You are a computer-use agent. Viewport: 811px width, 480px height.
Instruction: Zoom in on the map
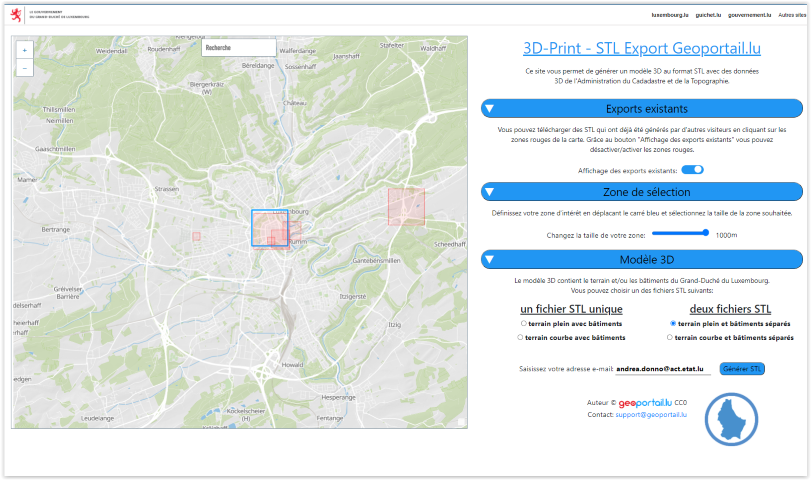point(25,49)
